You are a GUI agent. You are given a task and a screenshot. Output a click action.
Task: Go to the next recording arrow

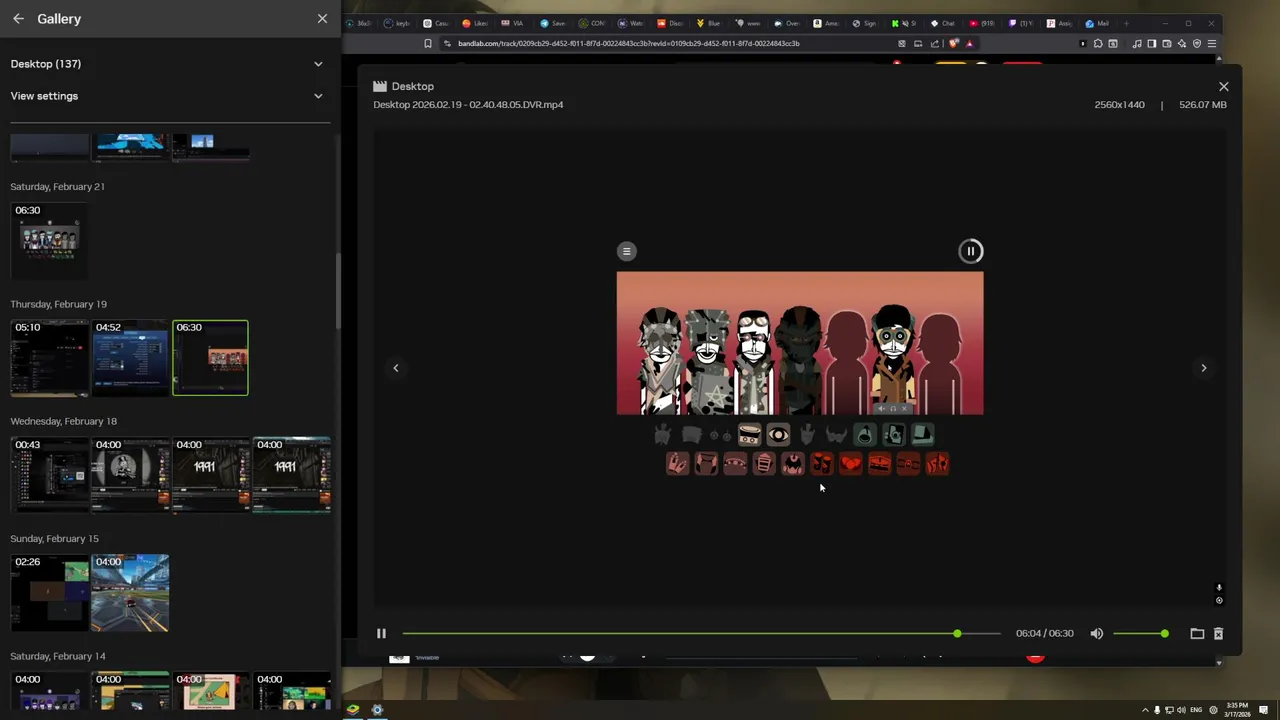point(1203,368)
